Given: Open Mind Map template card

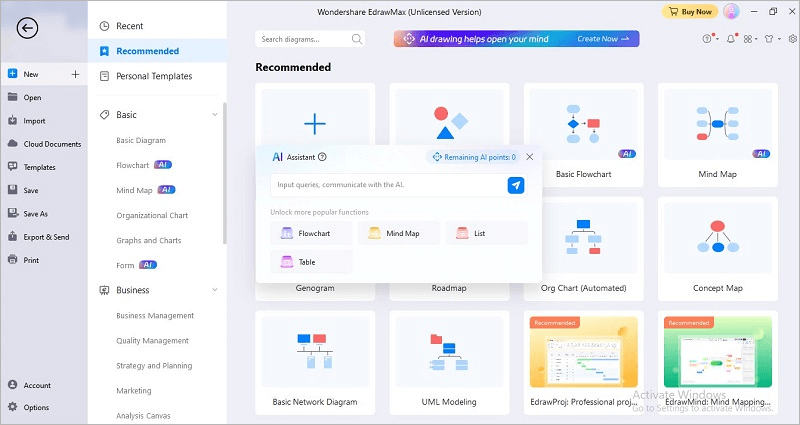Looking at the screenshot, I should pyautogui.click(x=717, y=135).
